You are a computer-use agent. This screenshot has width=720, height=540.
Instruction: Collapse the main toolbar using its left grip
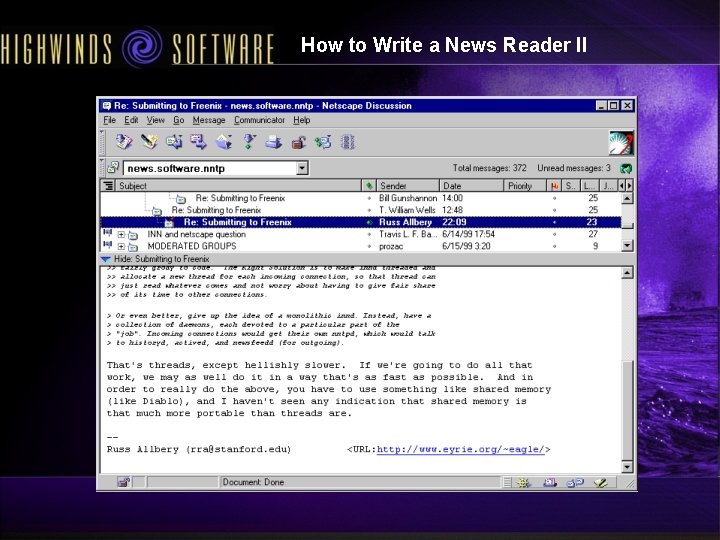(x=102, y=142)
